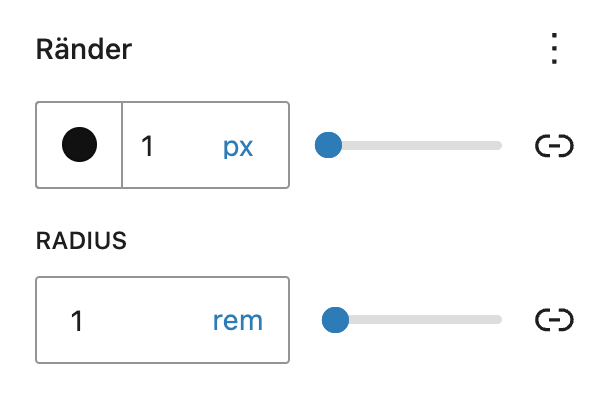Click the RADIUS label
This screenshot has height=402, width=616.
click(x=81, y=240)
